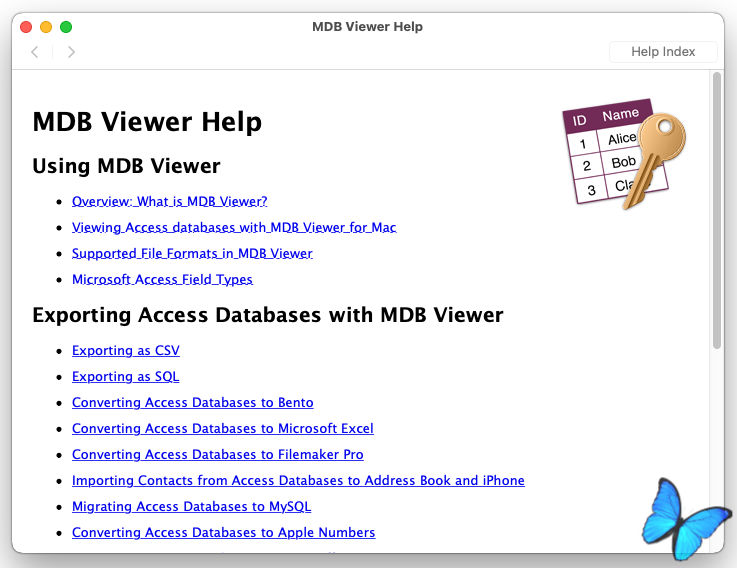Minimize the window with yellow button
The width and height of the screenshot is (737, 568).
click(46, 27)
